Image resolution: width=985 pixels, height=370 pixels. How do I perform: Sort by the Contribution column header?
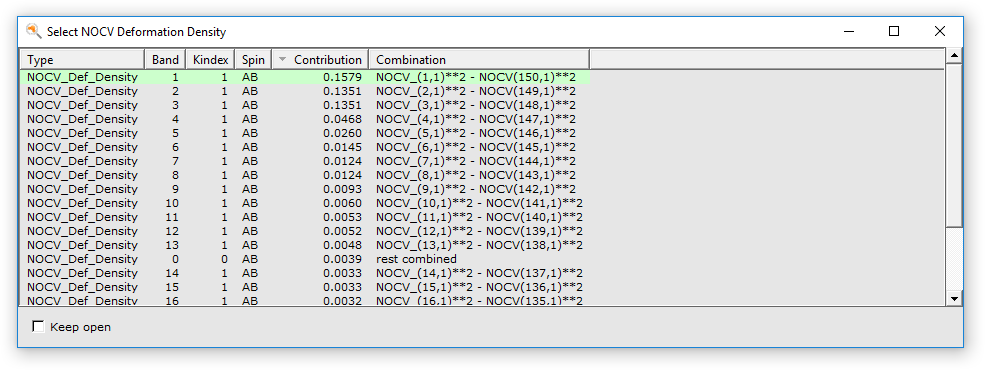coord(320,60)
